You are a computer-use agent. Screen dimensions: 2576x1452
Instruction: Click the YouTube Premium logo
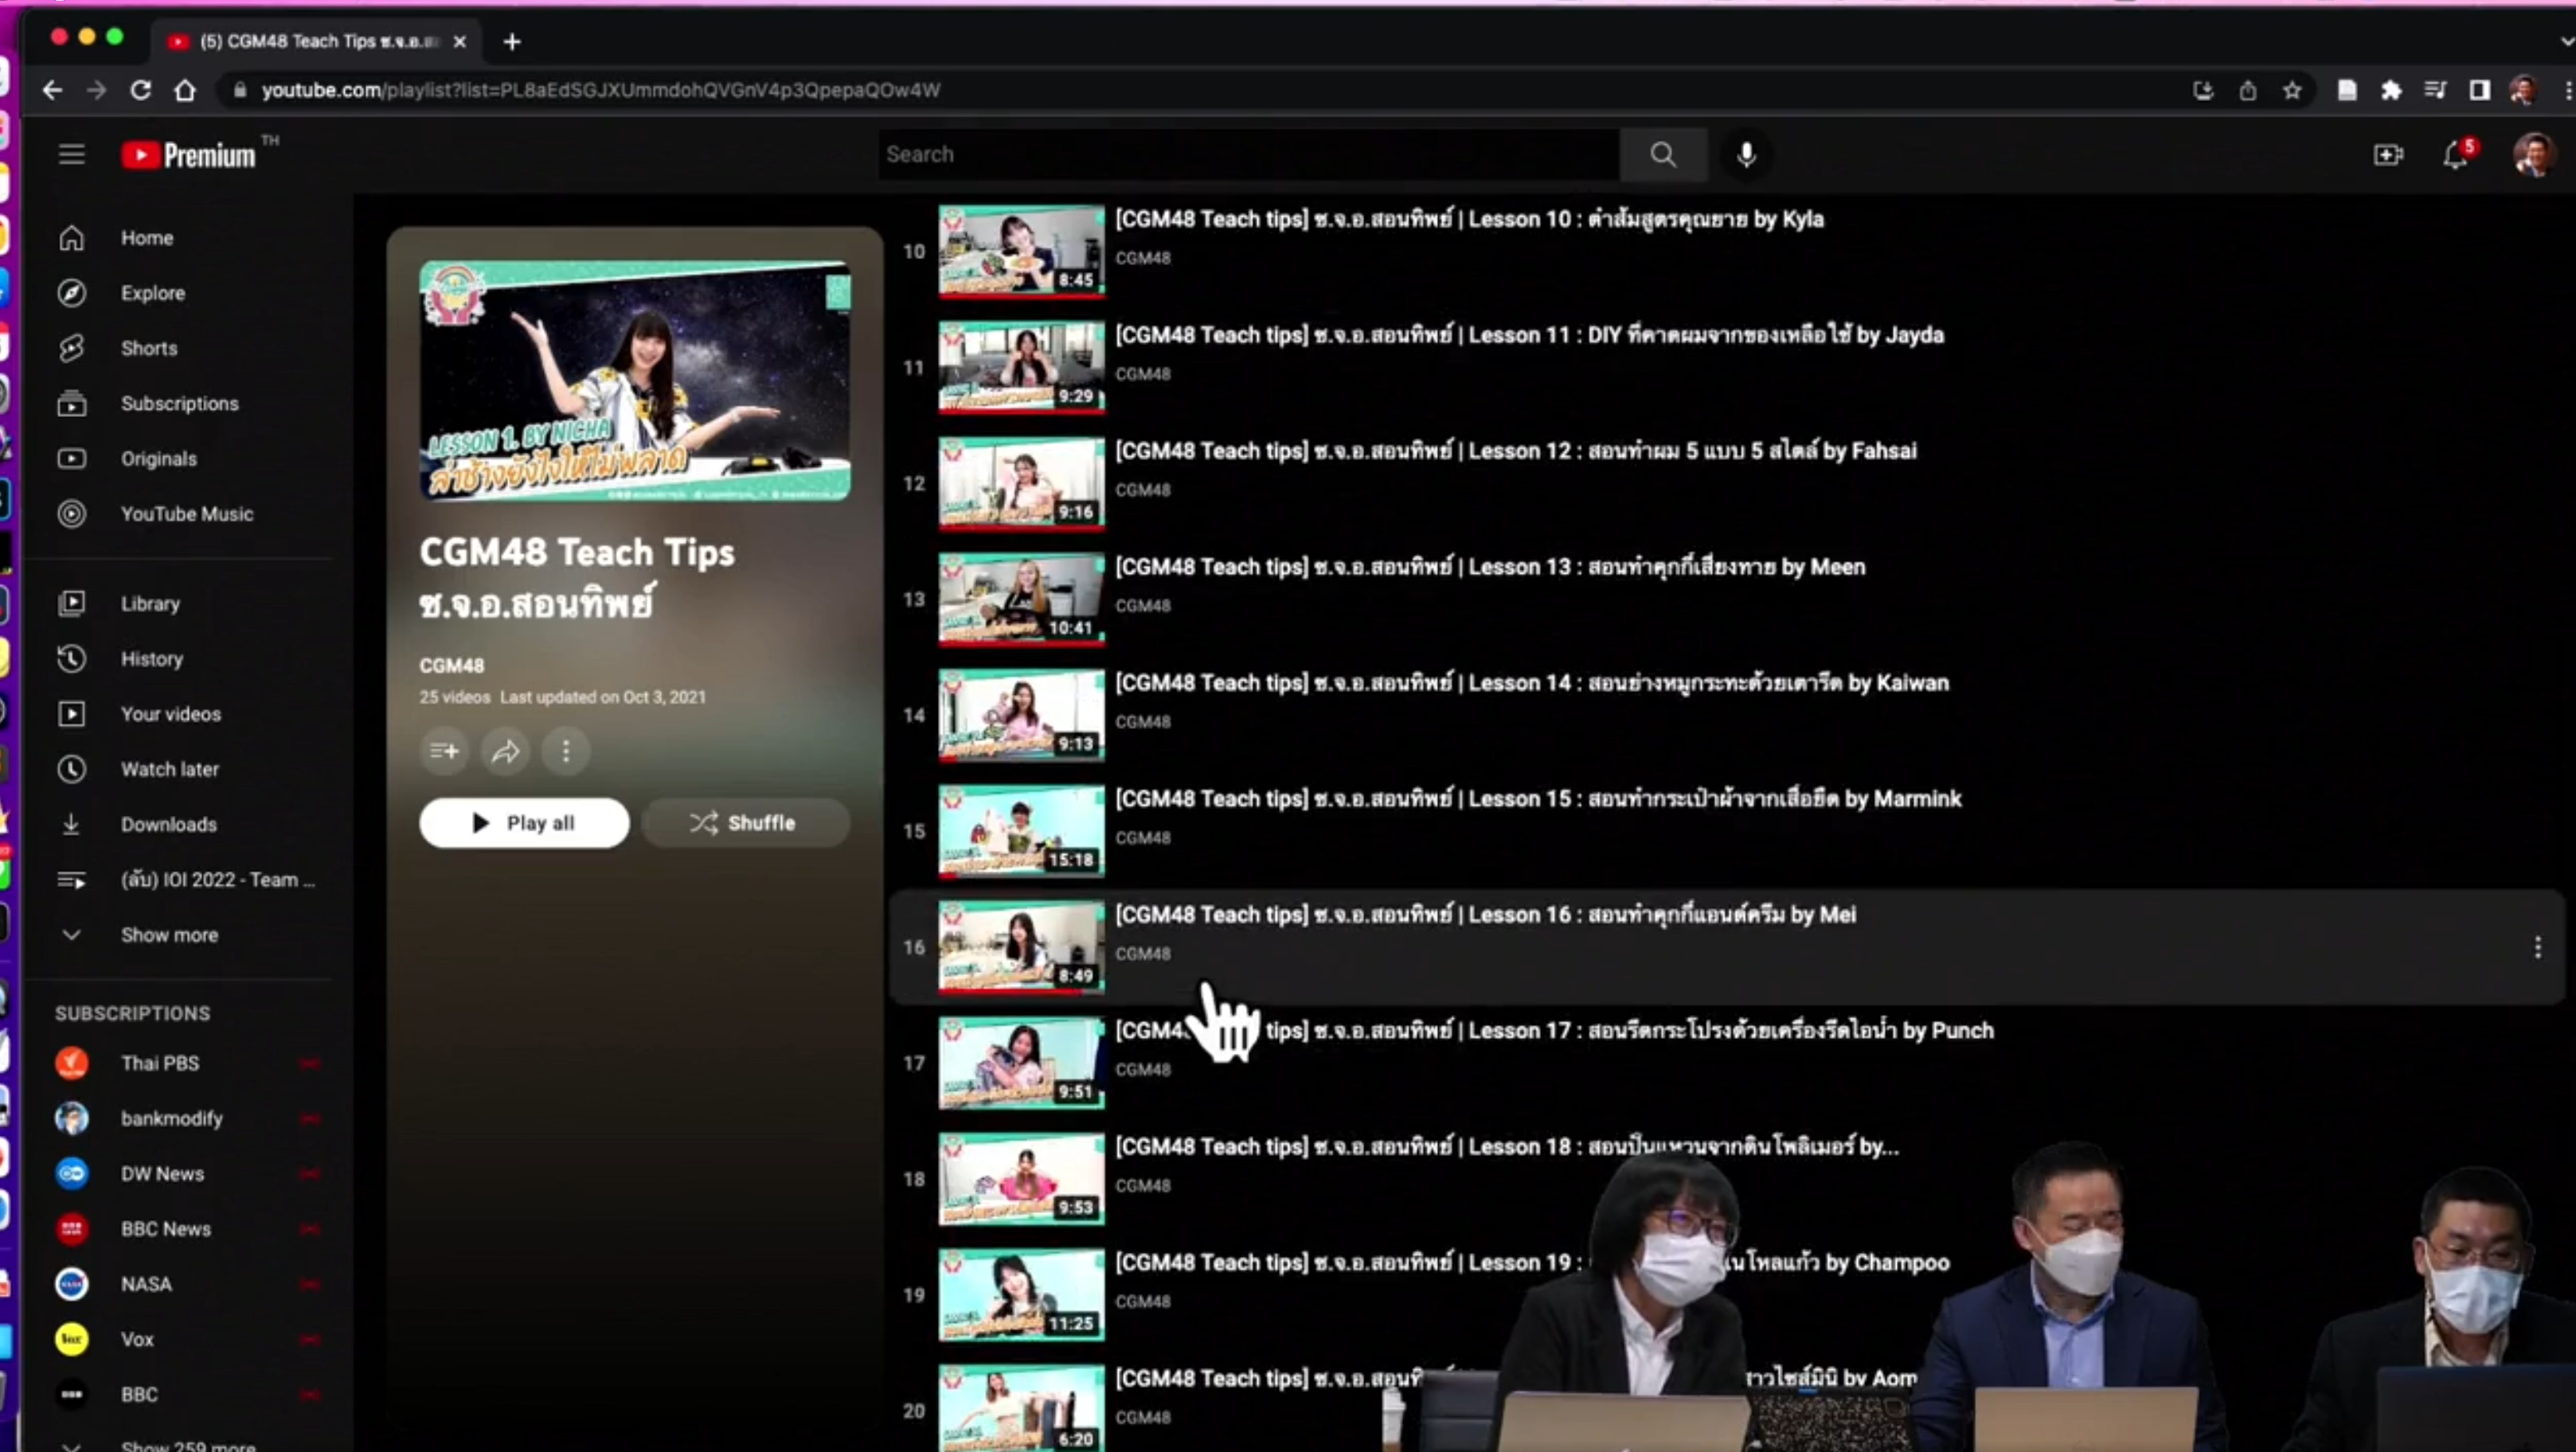(x=189, y=155)
